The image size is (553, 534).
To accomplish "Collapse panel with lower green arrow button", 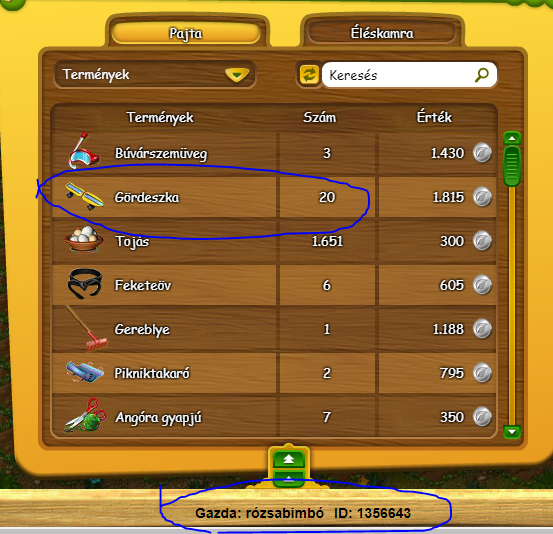I will (x=288, y=479).
